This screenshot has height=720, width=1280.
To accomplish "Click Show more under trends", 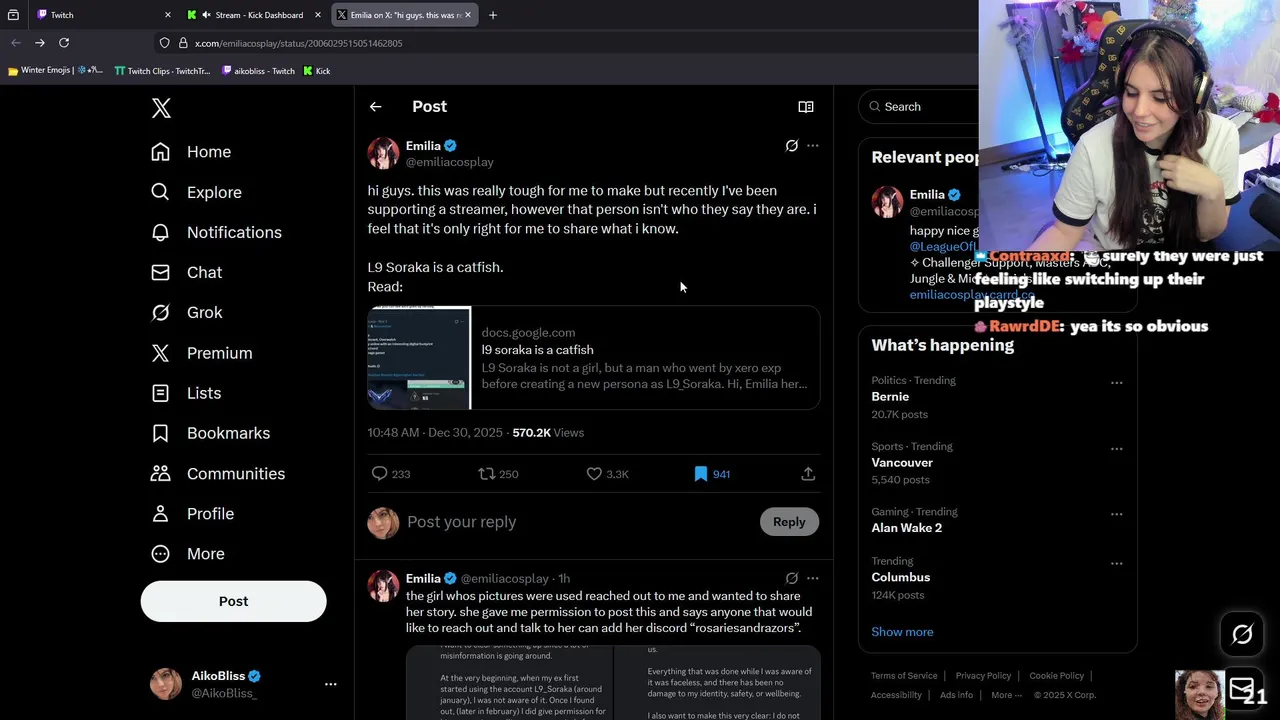I will 902,632.
